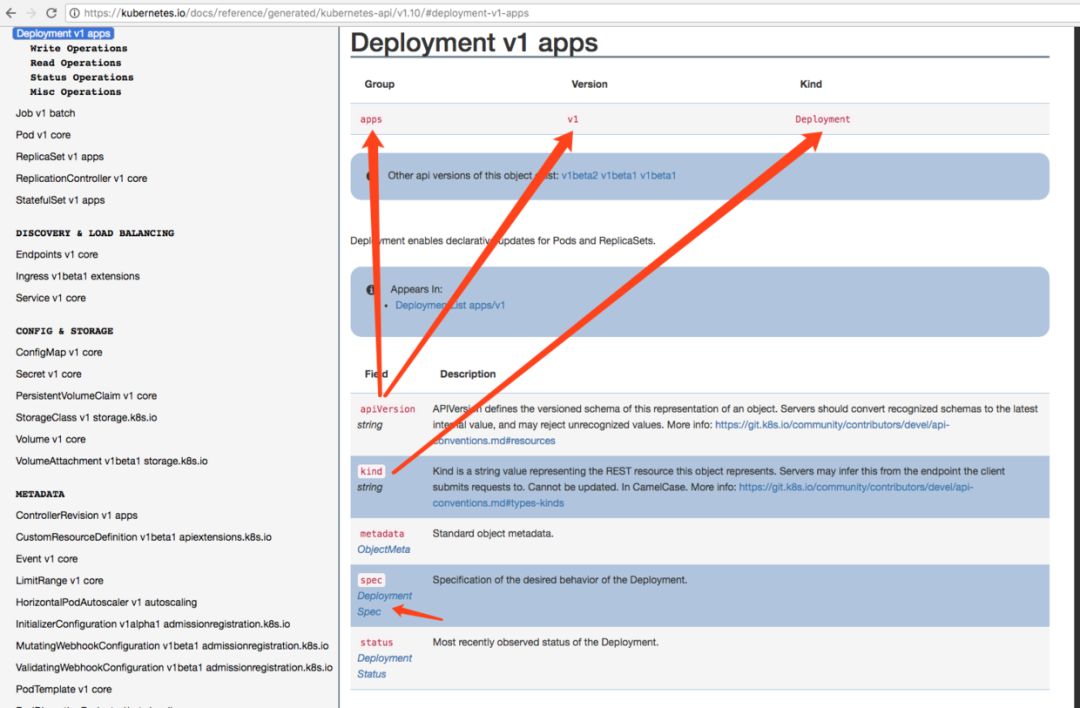1080x708 pixels.
Task: Open ValidatingWebhookConfiguration v1beta1 entry
Action: tap(174, 667)
